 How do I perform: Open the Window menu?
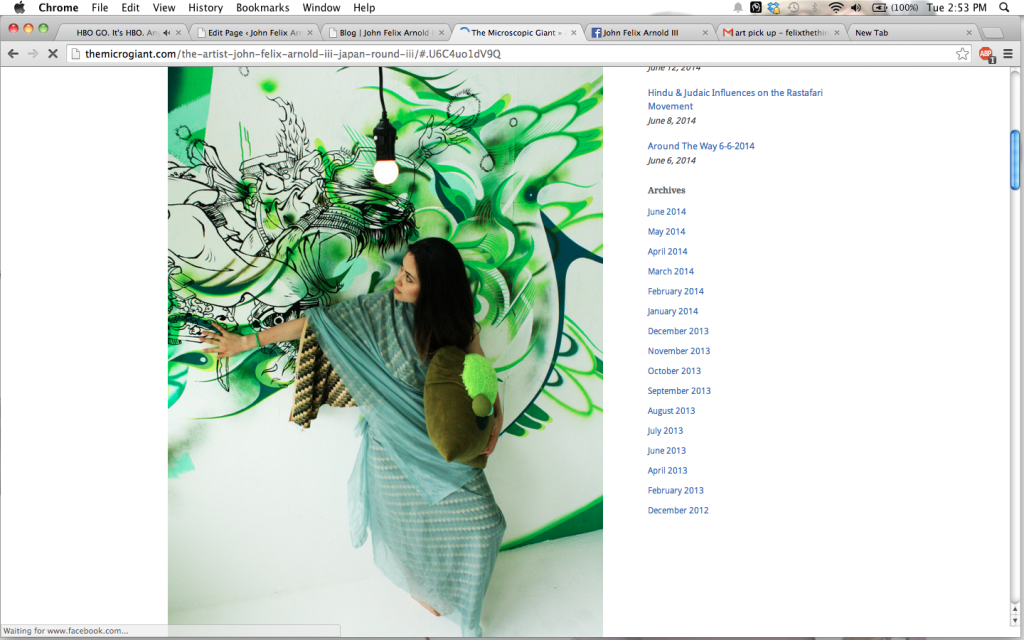pos(321,8)
